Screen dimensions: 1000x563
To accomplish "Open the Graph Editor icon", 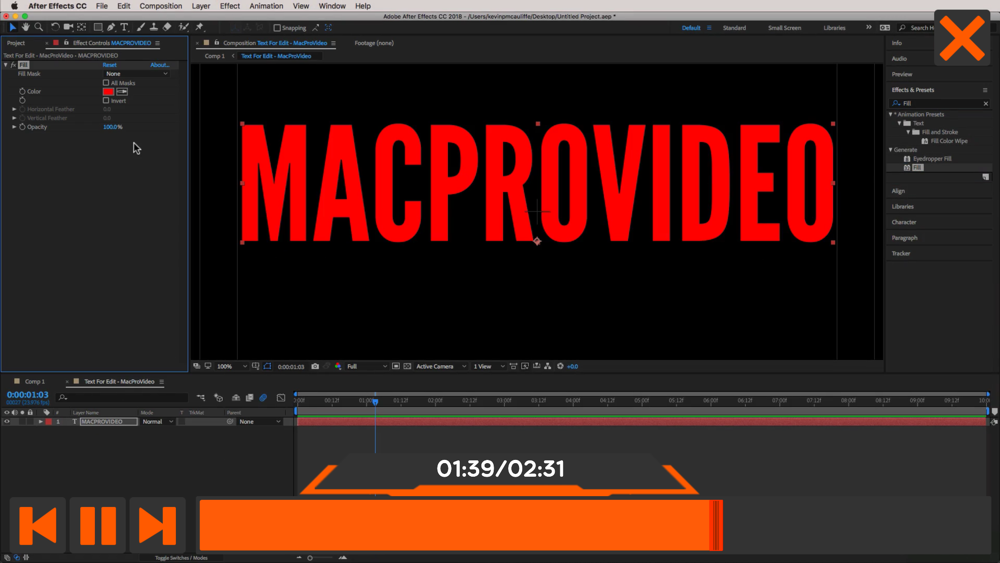I will pyautogui.click(x=281, y=398).
